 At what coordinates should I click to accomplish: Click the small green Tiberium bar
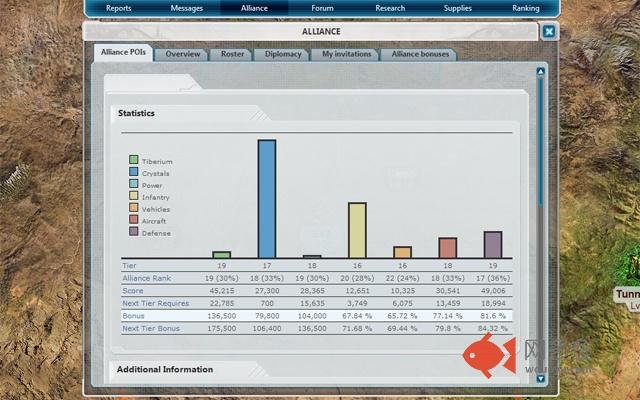222,255
